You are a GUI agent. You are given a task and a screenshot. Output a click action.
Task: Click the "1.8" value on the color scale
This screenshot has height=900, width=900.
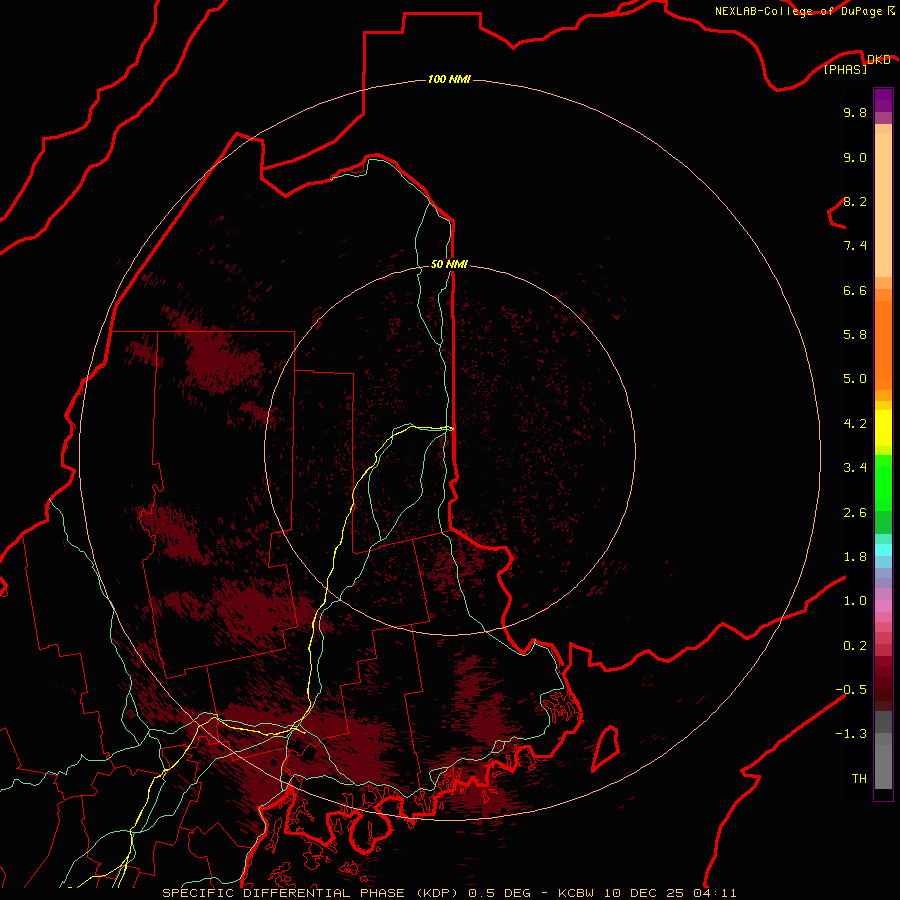[855, 556]
